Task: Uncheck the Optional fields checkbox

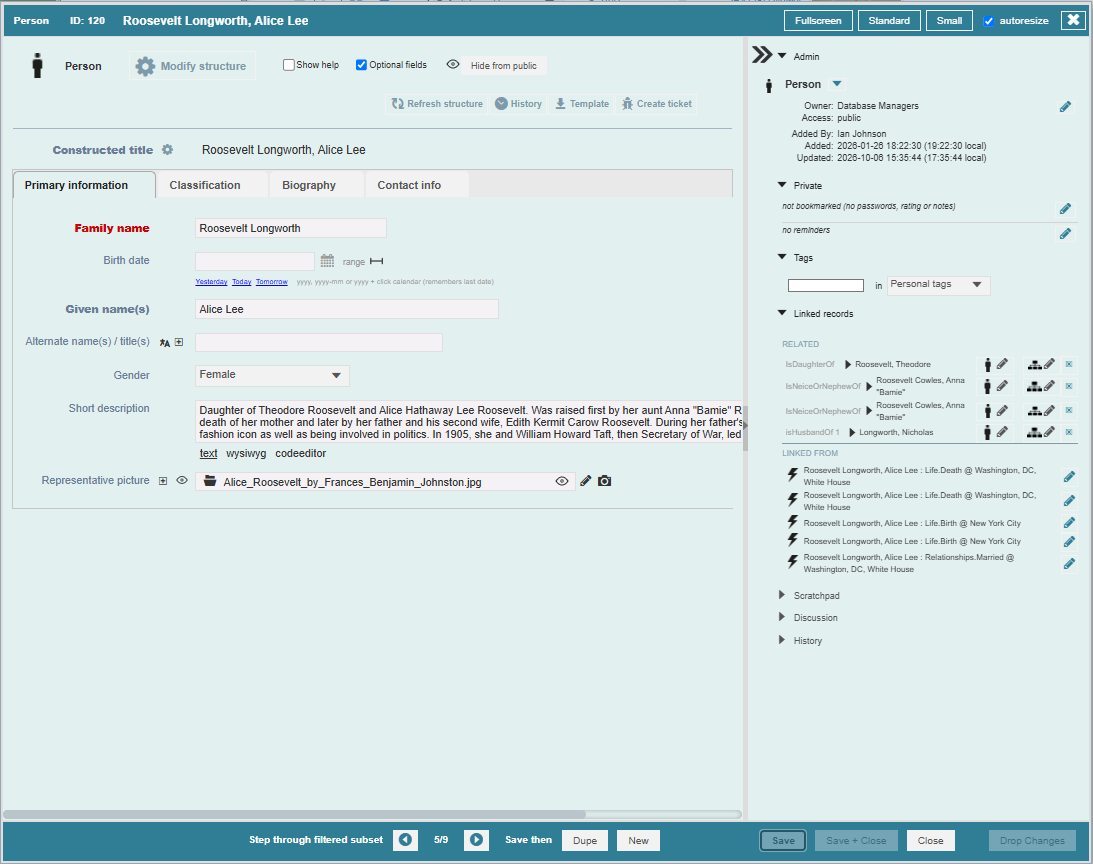Action: (361, 65)
